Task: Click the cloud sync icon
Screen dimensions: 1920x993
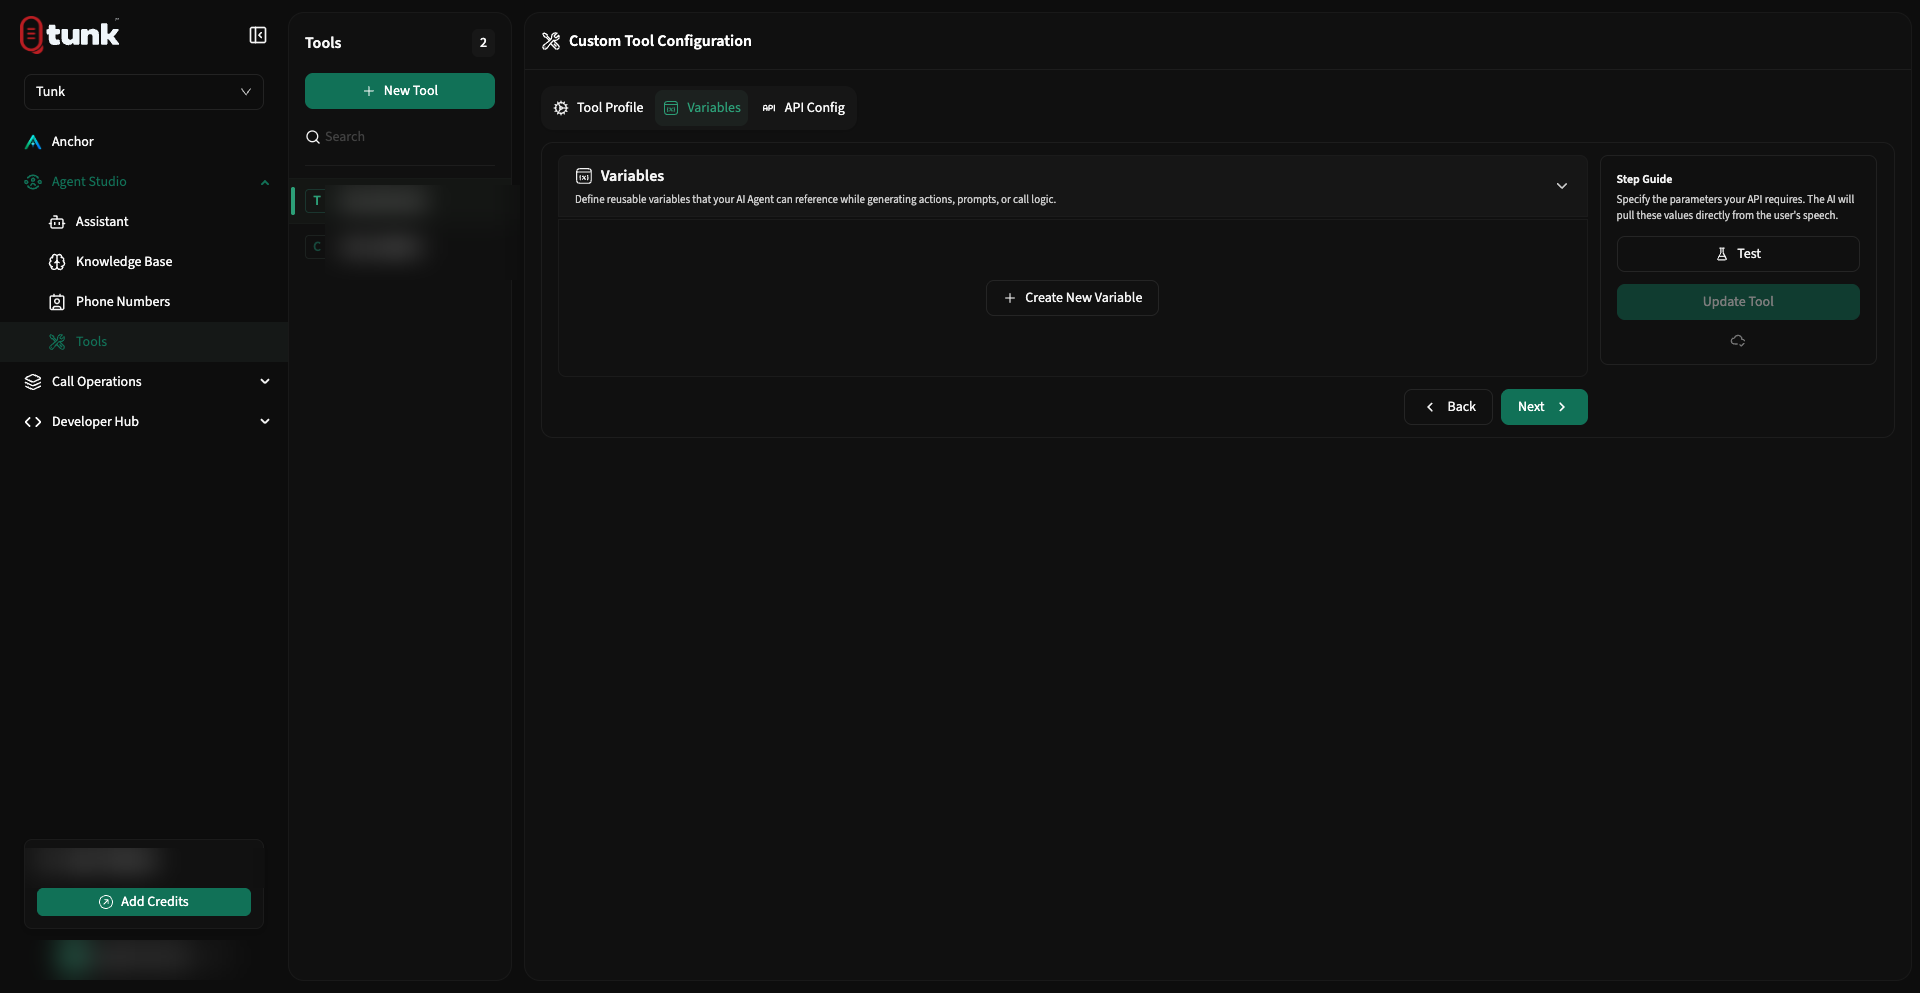Action: (x=1738, y=341)
